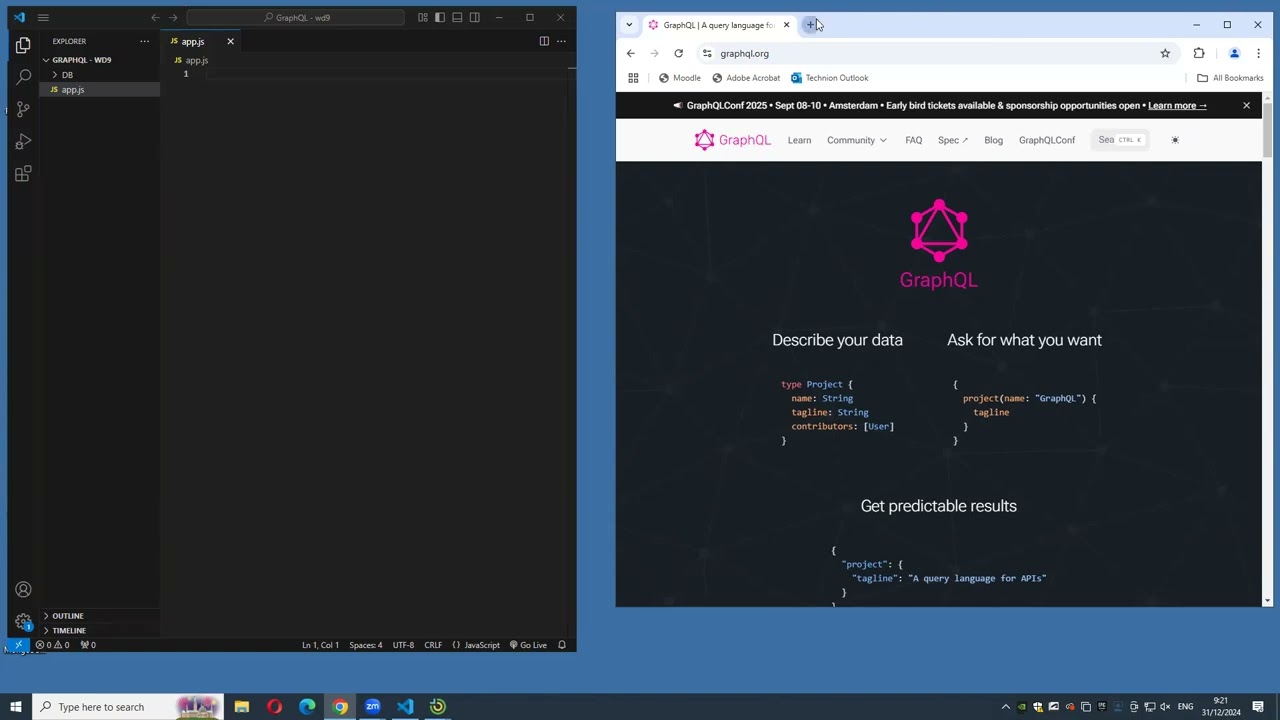Open the Search view in VS Code activity bar
The image size is (1280, 720).
(23, 77)
